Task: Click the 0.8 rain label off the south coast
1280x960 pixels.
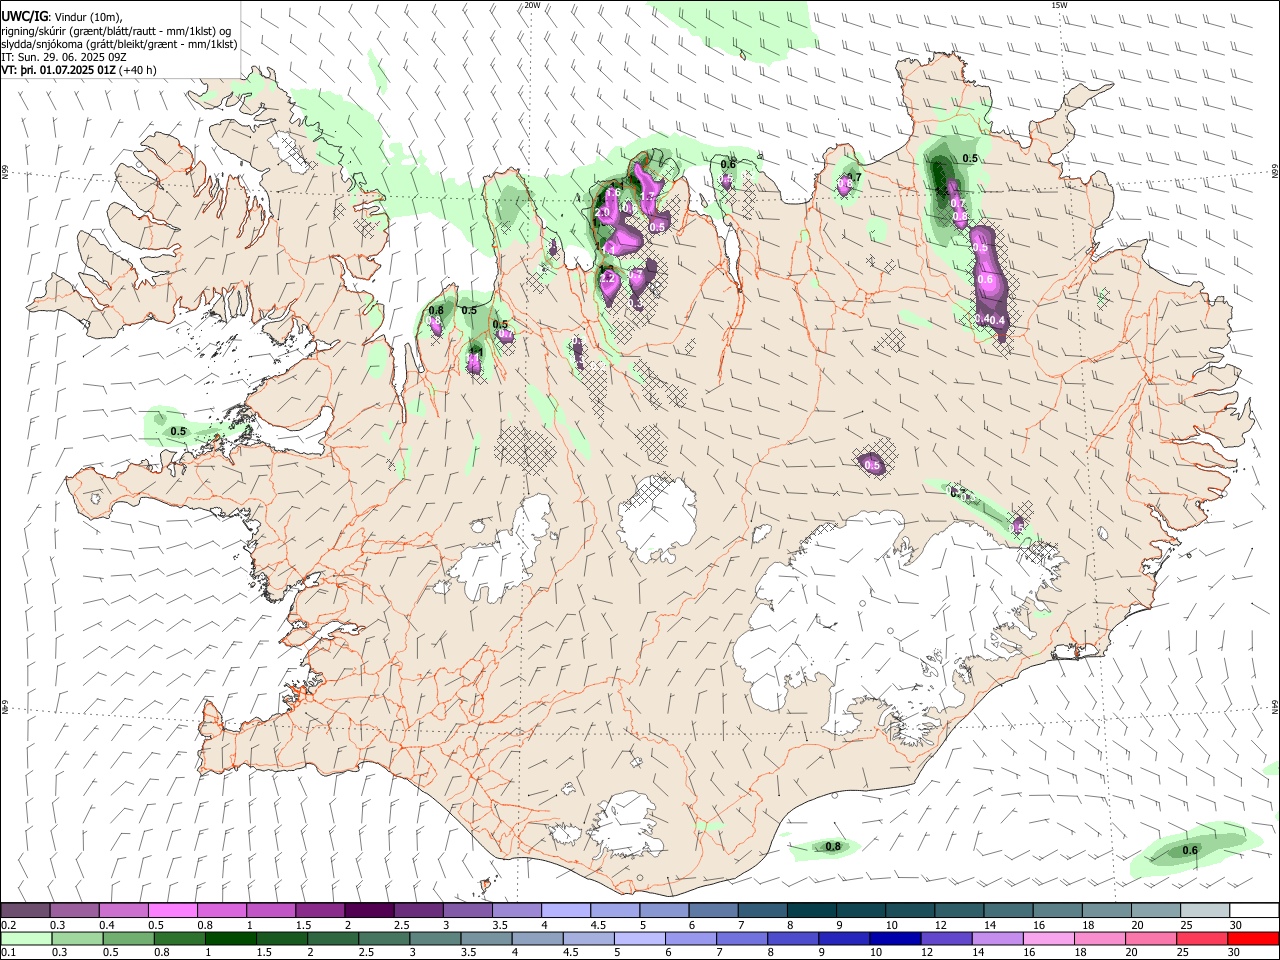Action: (833, 847)
